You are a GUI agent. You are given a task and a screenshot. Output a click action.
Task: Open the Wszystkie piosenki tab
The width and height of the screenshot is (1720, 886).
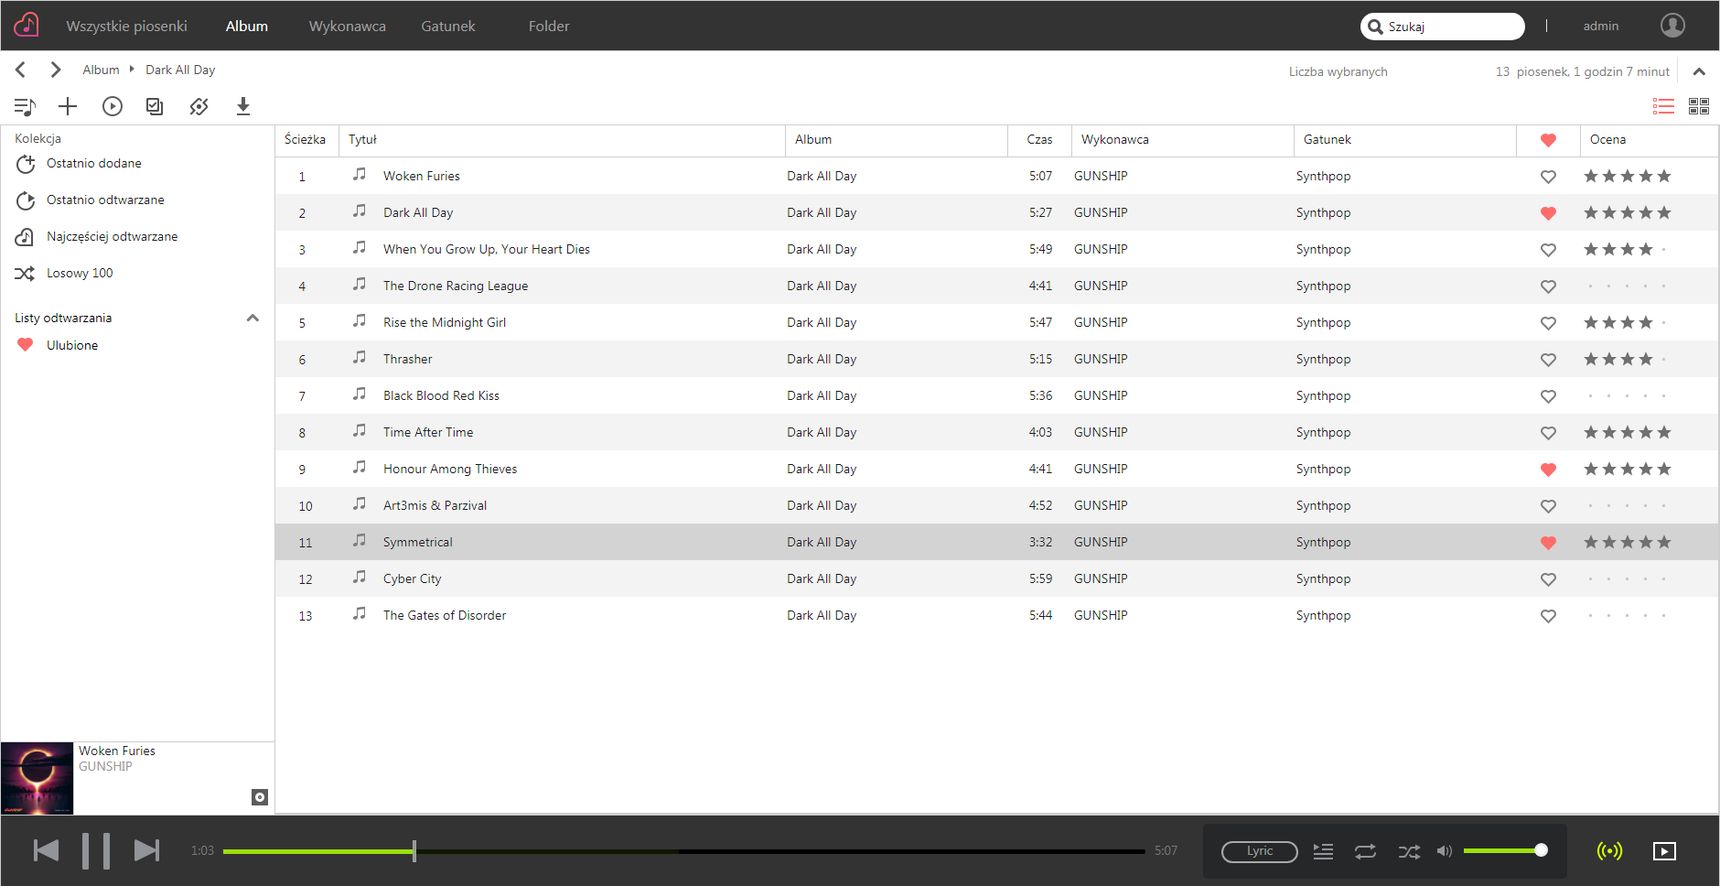pos(127,26)
